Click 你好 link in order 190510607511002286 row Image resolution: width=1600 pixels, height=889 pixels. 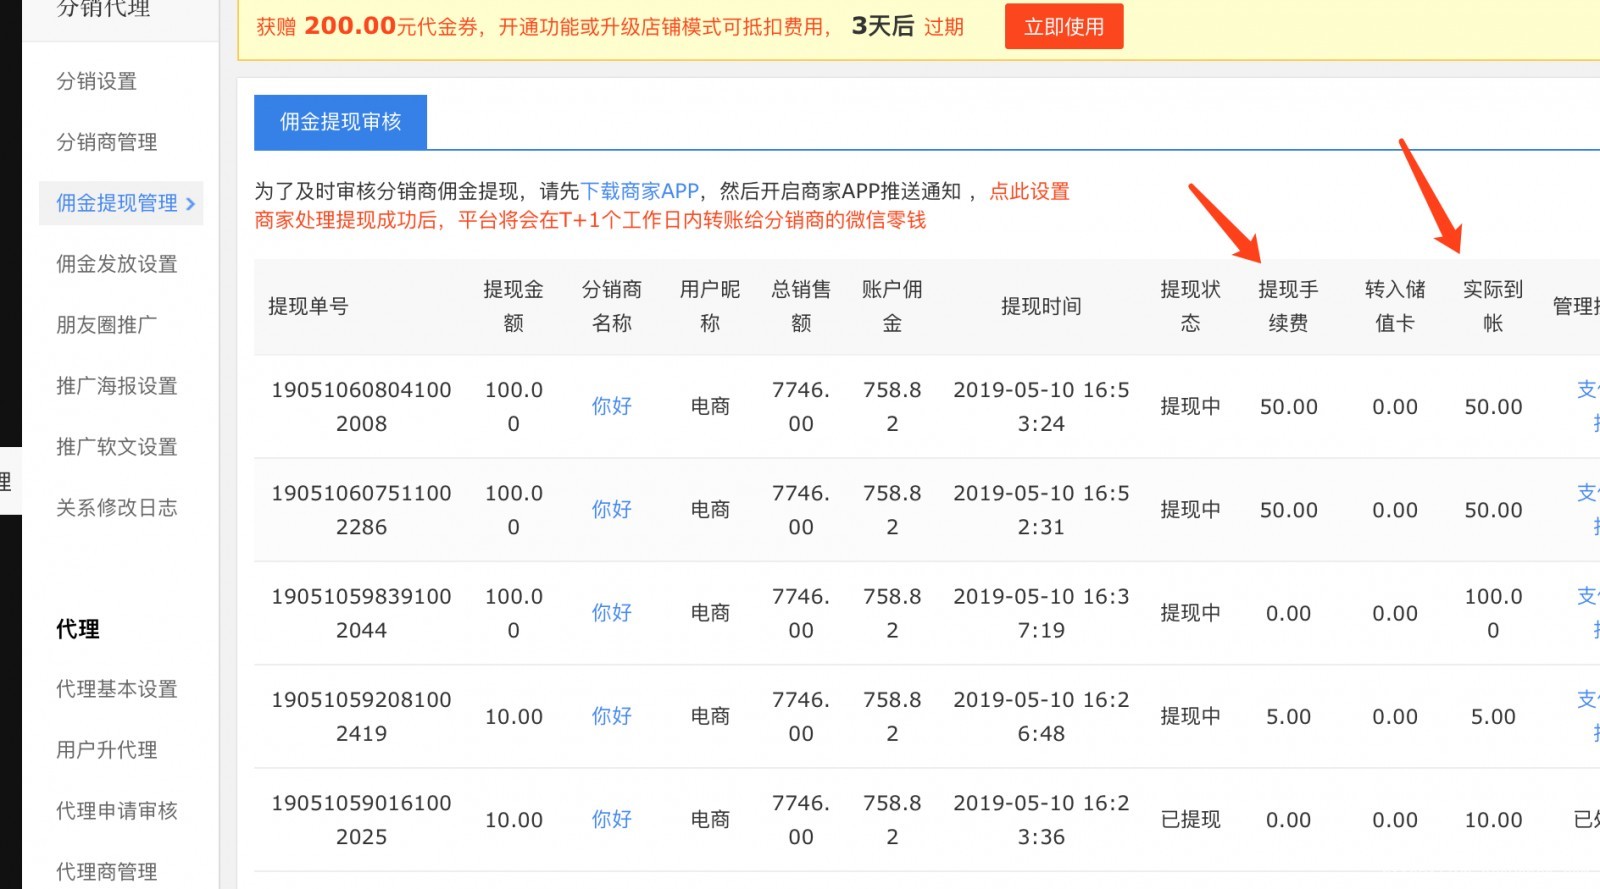[x=611, y=509]
